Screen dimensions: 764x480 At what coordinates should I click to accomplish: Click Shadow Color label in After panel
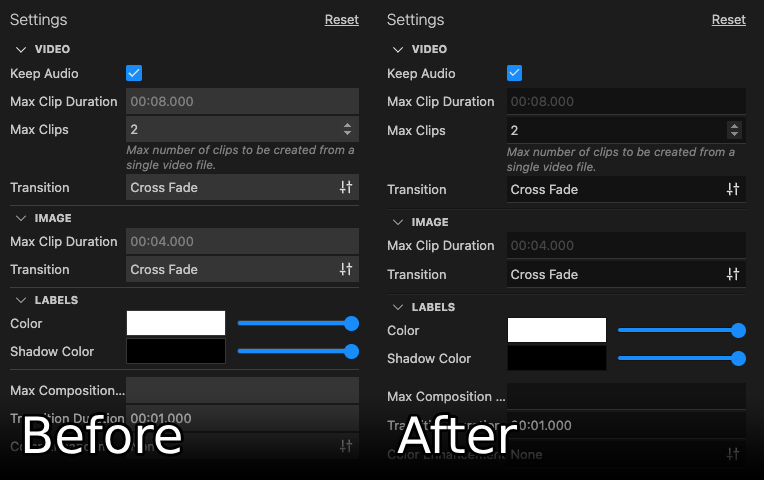429,358
